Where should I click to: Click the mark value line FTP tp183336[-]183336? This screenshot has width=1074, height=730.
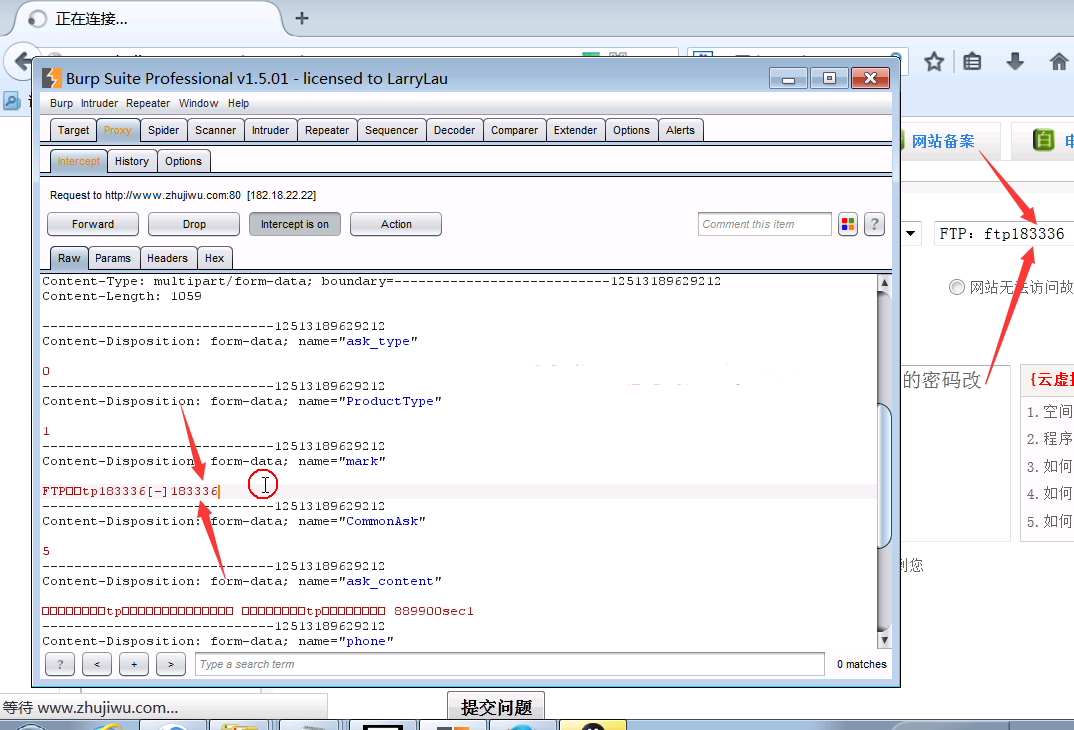click(x=130, y=491)
